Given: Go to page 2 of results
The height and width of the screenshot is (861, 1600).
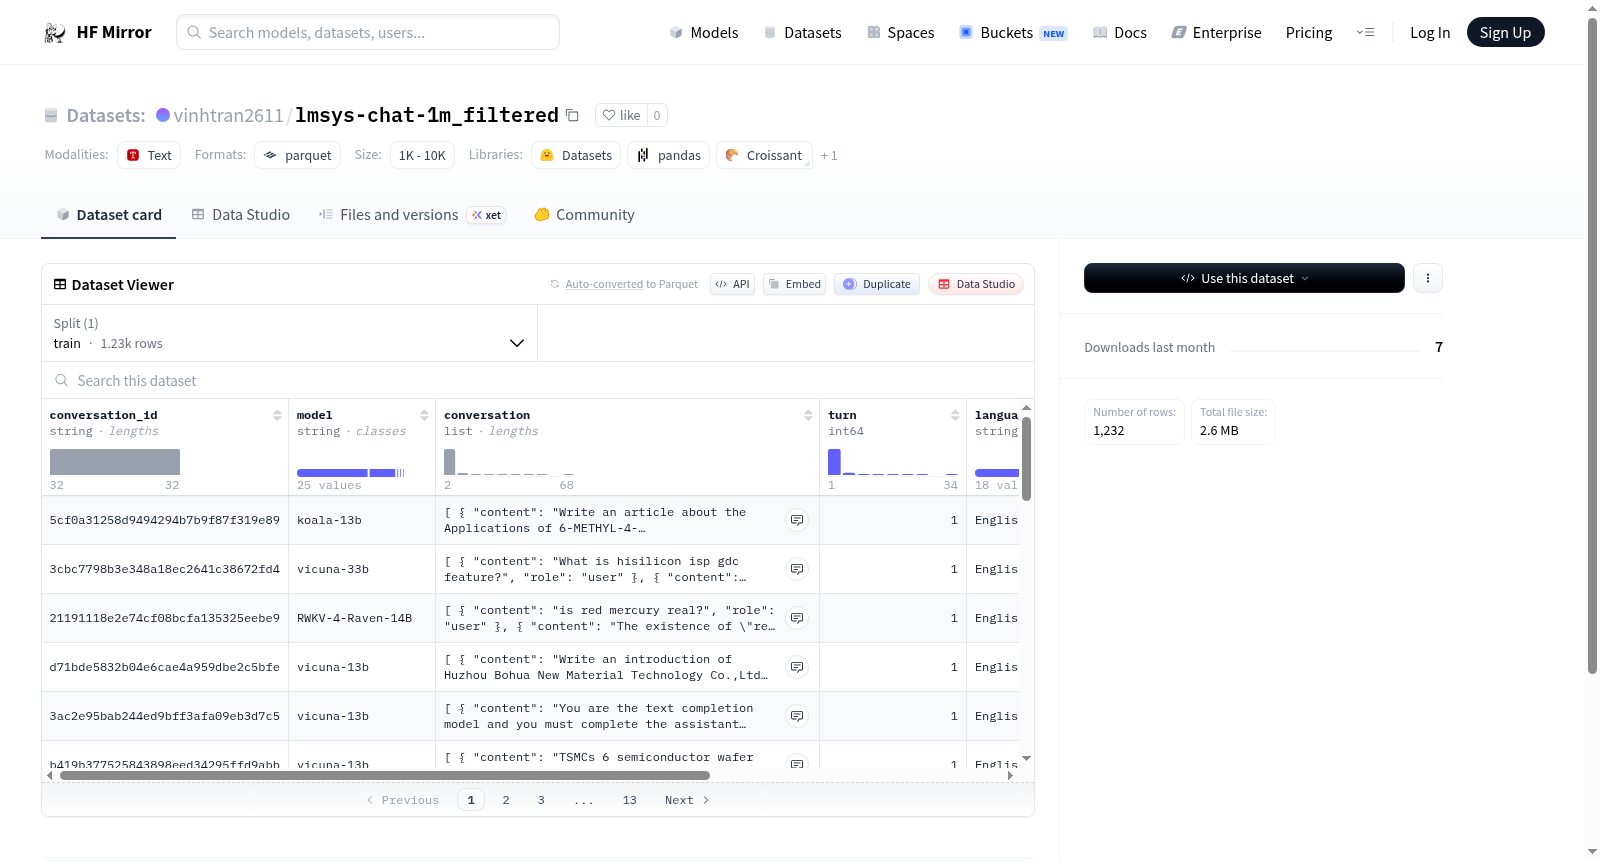Looking at the screenshot, I should coord(506,800).
